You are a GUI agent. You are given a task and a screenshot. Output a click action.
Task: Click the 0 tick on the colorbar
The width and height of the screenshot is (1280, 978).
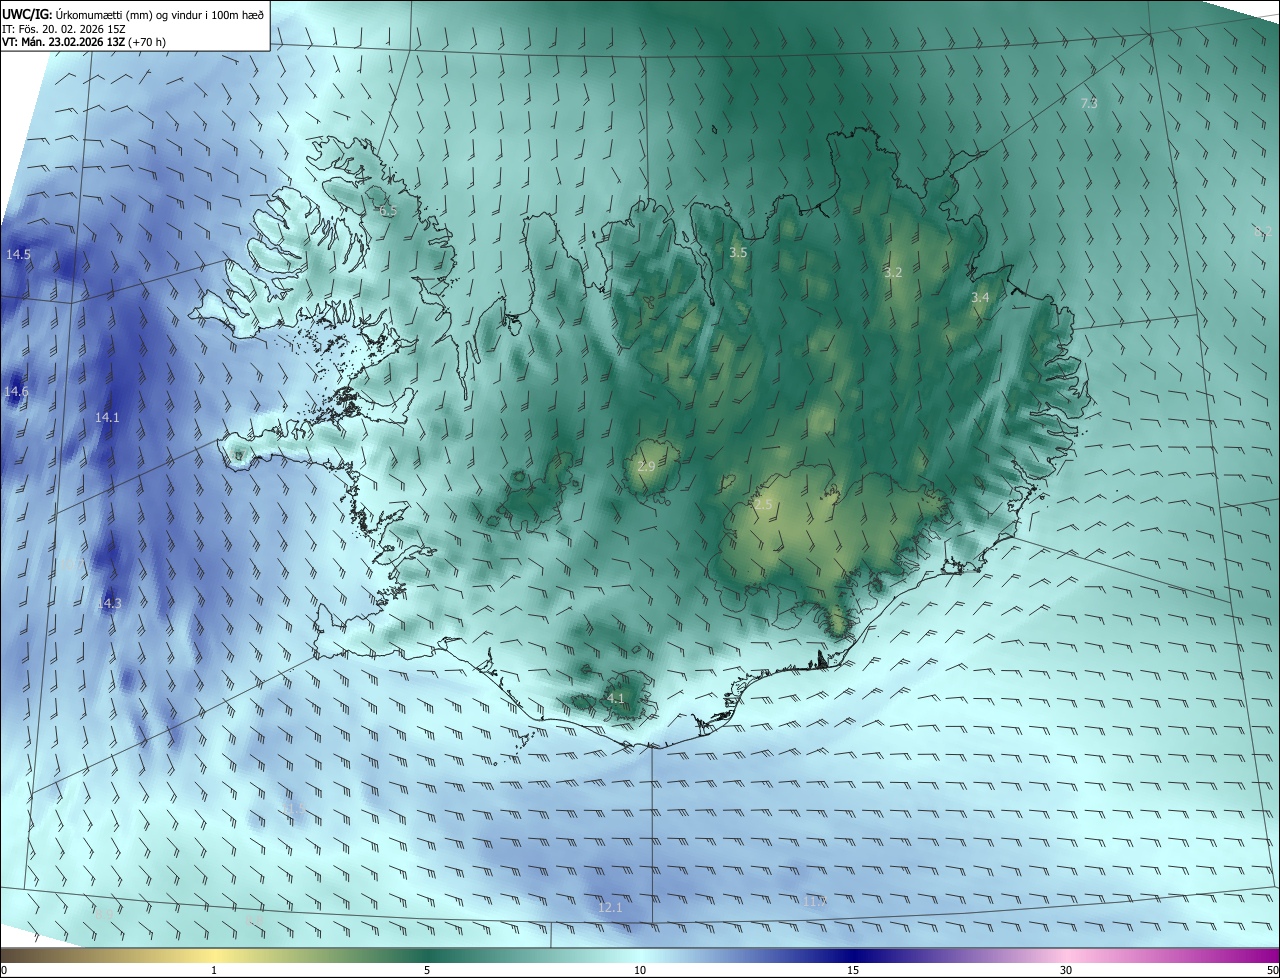coord(4,971)
